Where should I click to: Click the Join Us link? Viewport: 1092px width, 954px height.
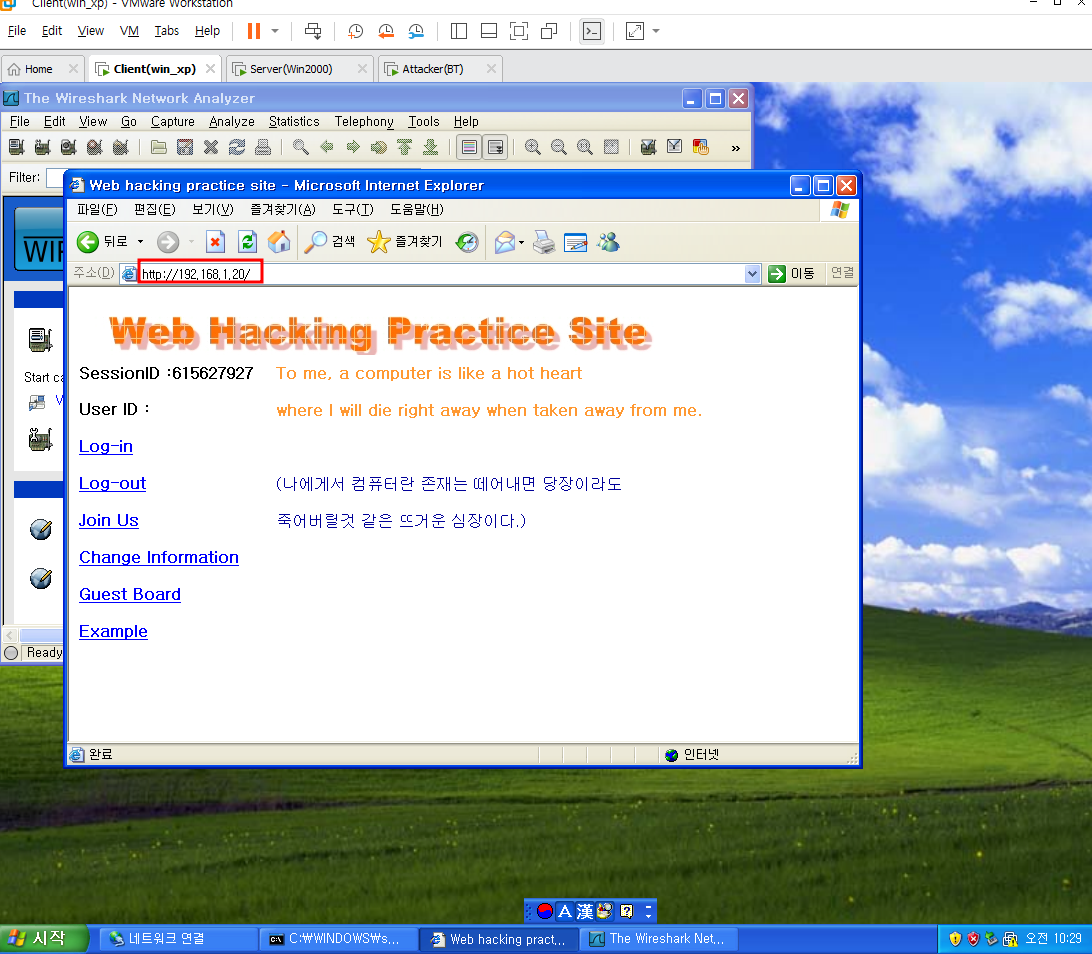[109, 520]
